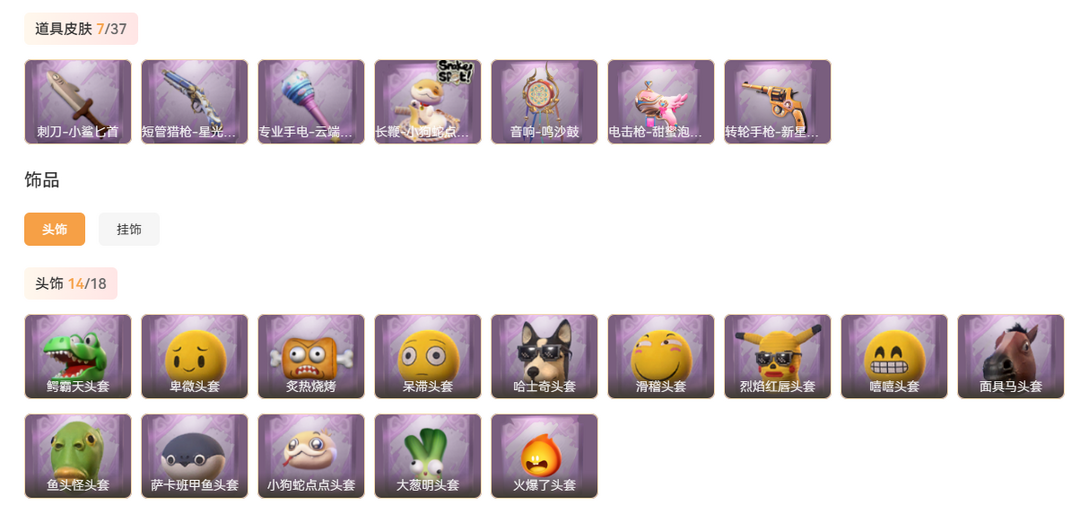The image size is (1080, 505).
Task: Select the 火爆了头套 flame headgear
Action: click(544, 456)
